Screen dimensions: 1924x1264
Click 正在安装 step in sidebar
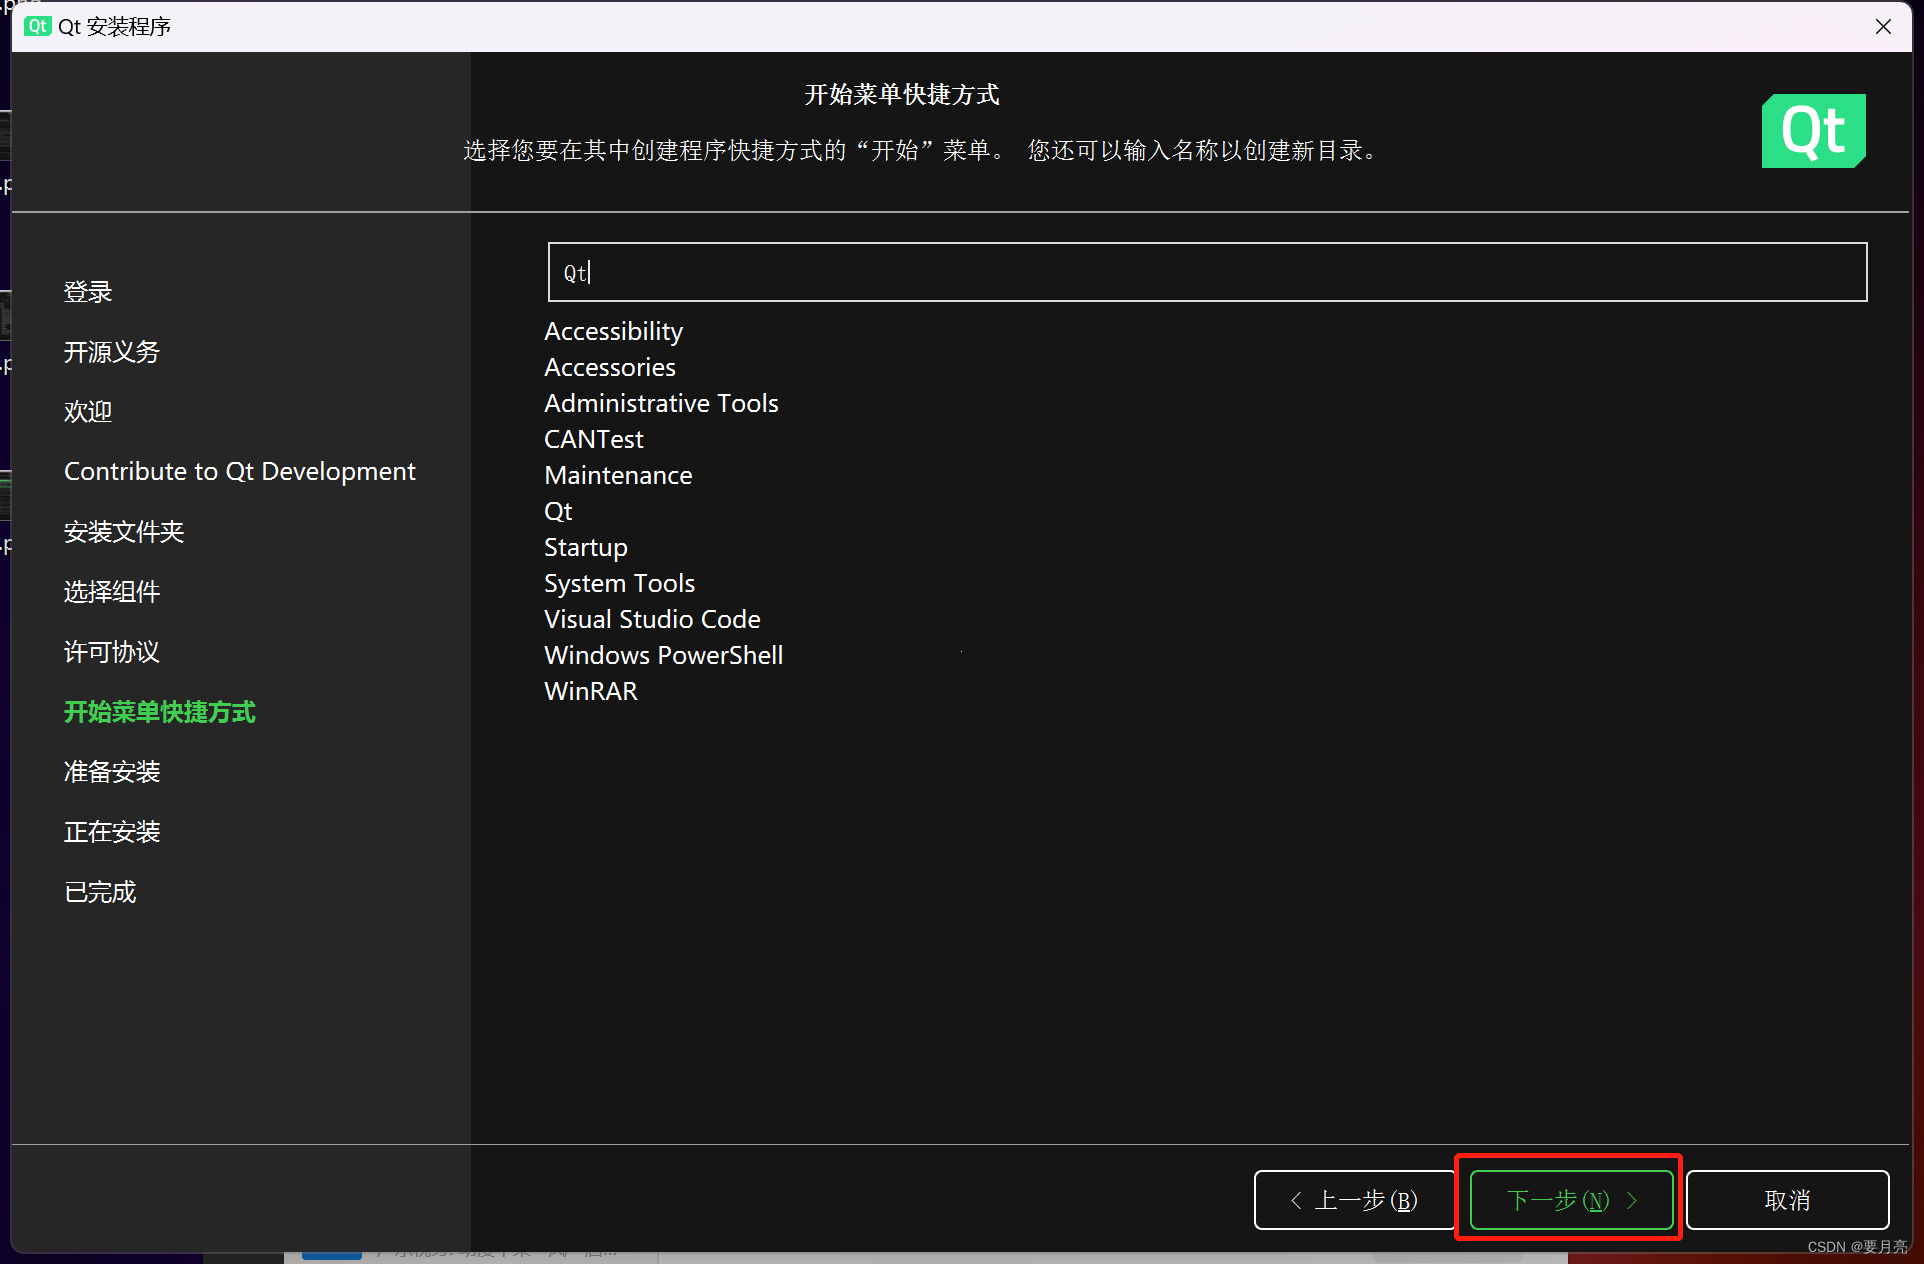pos(112,832)
